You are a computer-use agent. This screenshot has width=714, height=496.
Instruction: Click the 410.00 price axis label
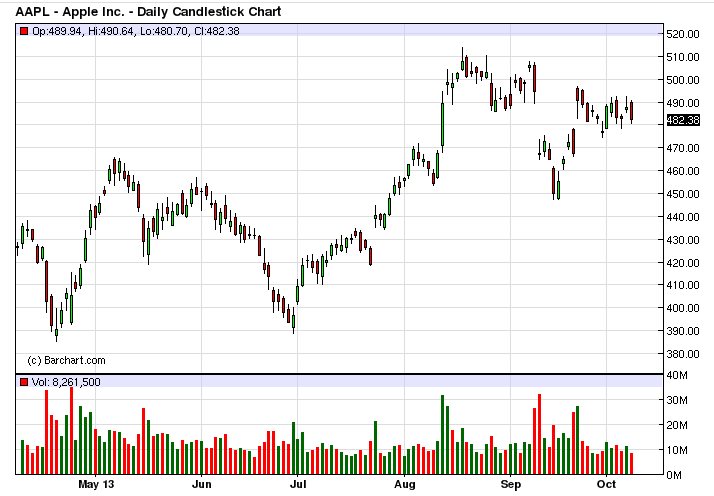(683, 285)
